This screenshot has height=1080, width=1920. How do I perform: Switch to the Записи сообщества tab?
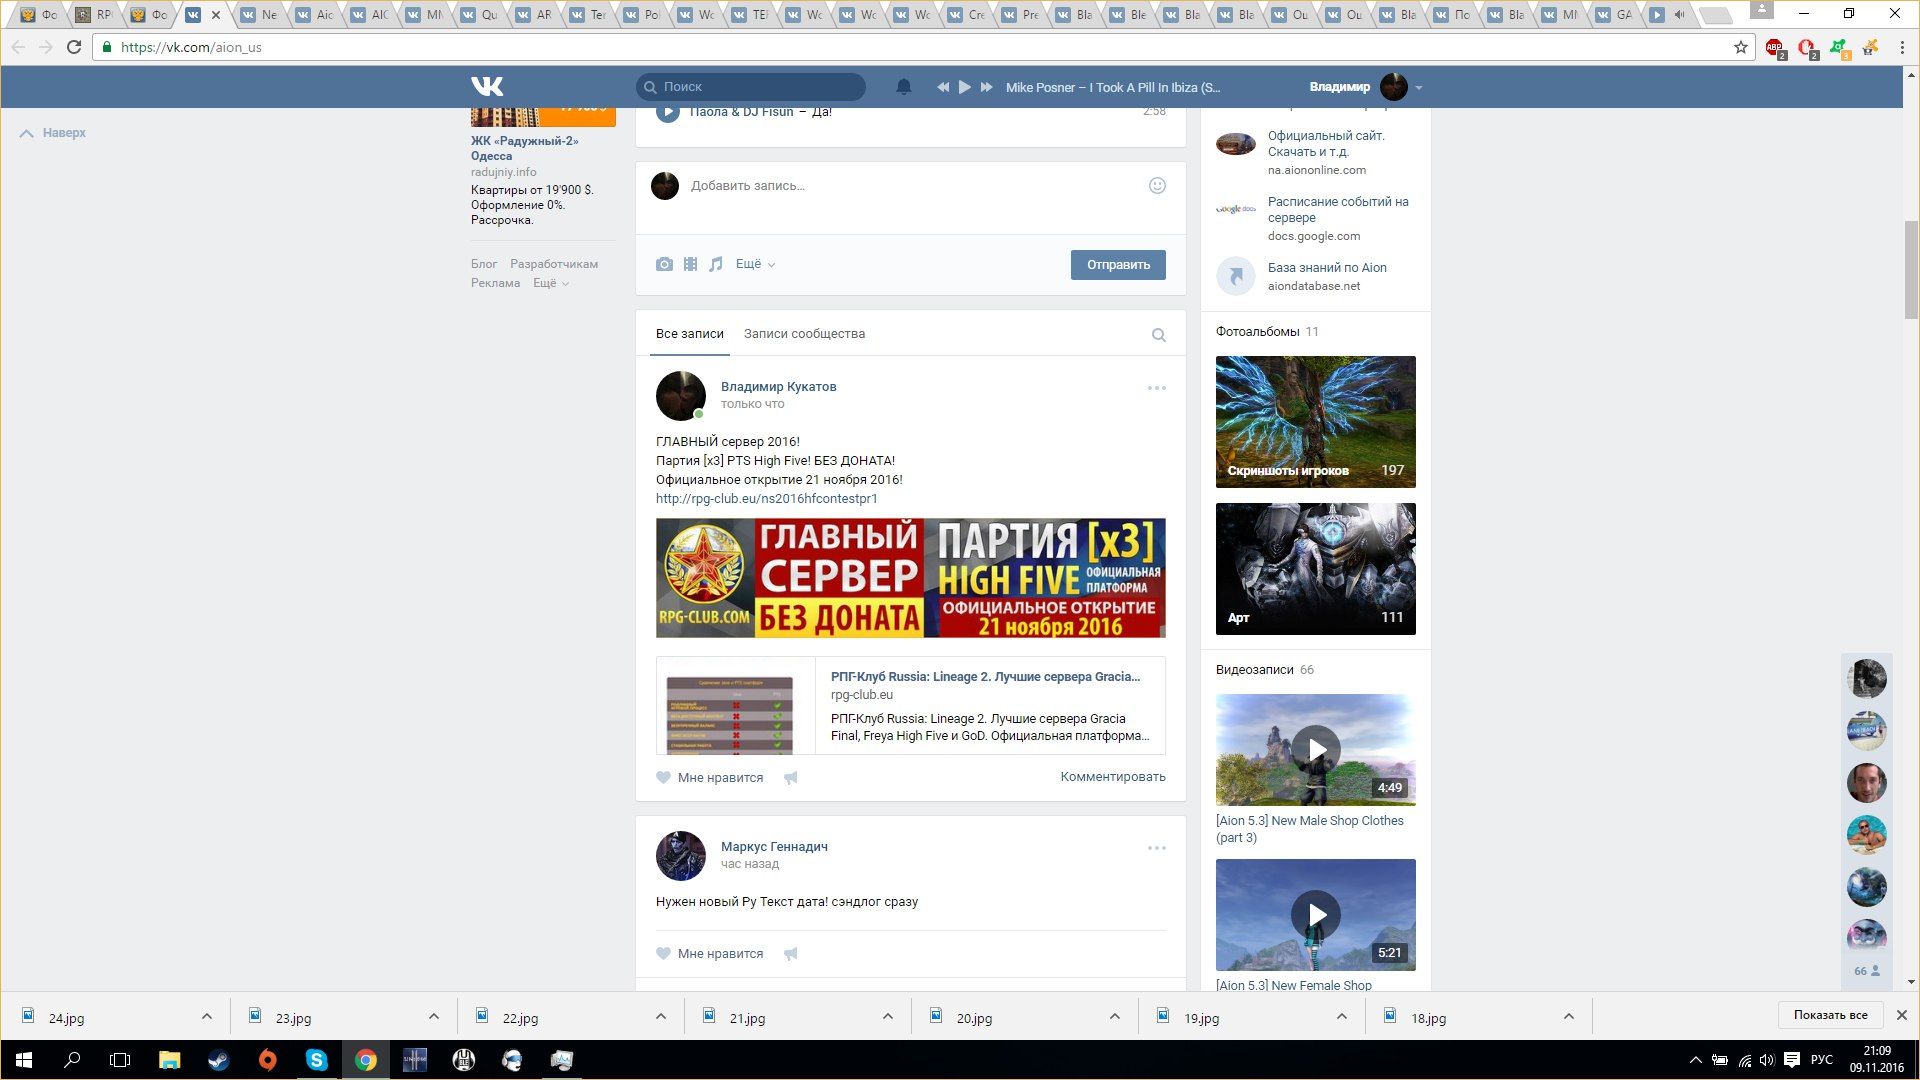click(x=804, y=334)
